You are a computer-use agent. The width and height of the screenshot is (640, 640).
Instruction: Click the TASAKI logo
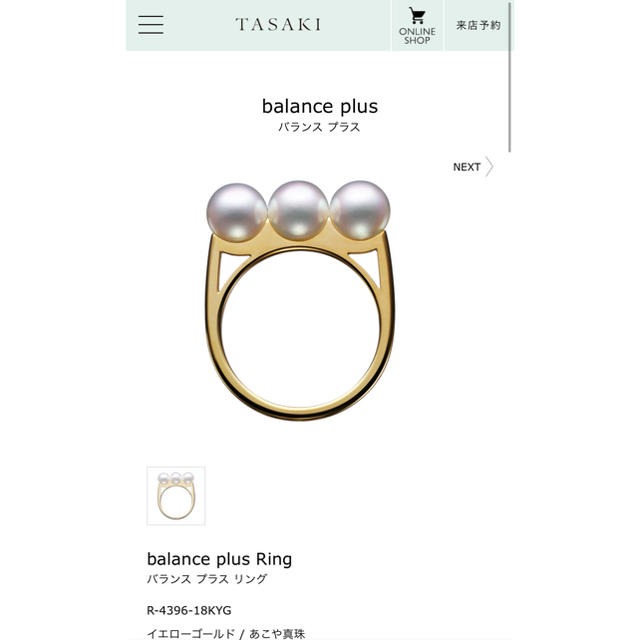click(278, 24)
